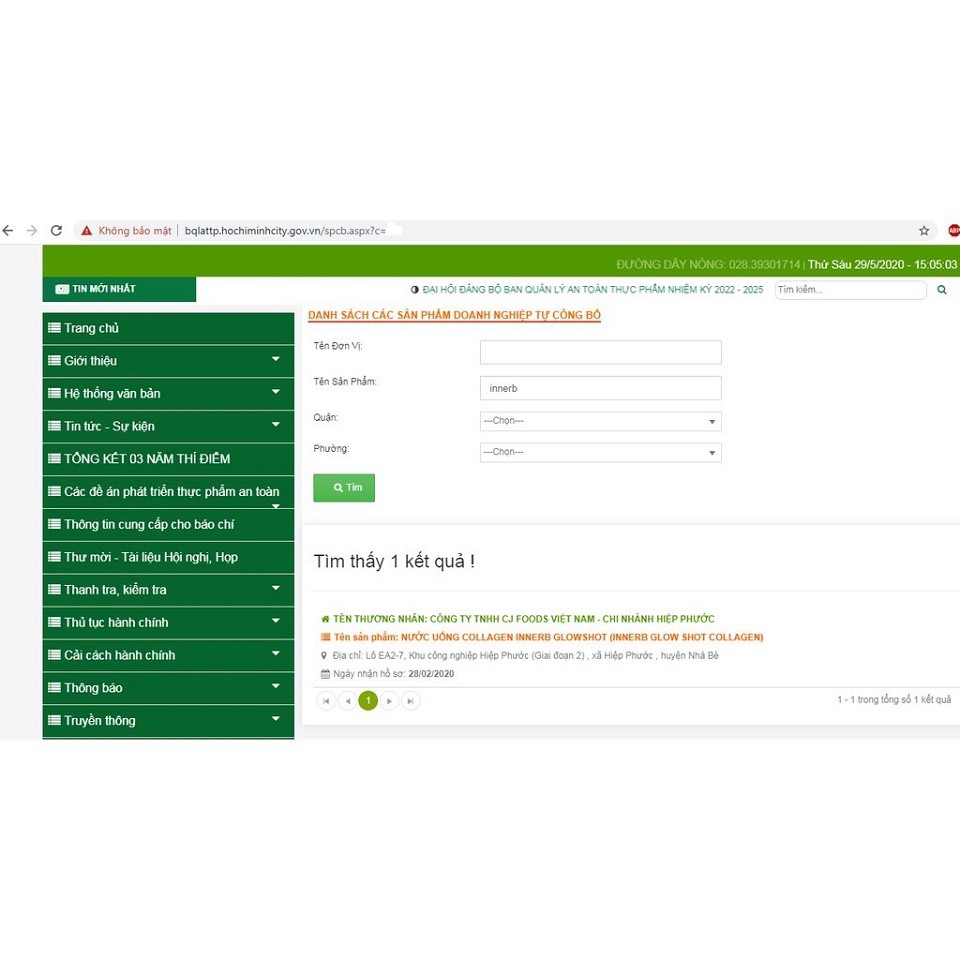Click next page arrow in pagination
This screenshot has width=960, height=960.
pyautogui.click(x=389, y=701)
